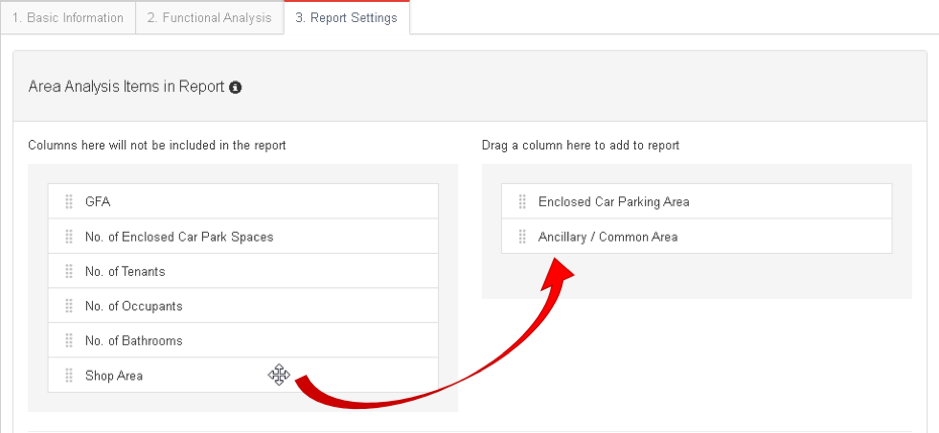Click drag handle of Ancillary / Common Area
939x433 pixels.
click(522, 237)
